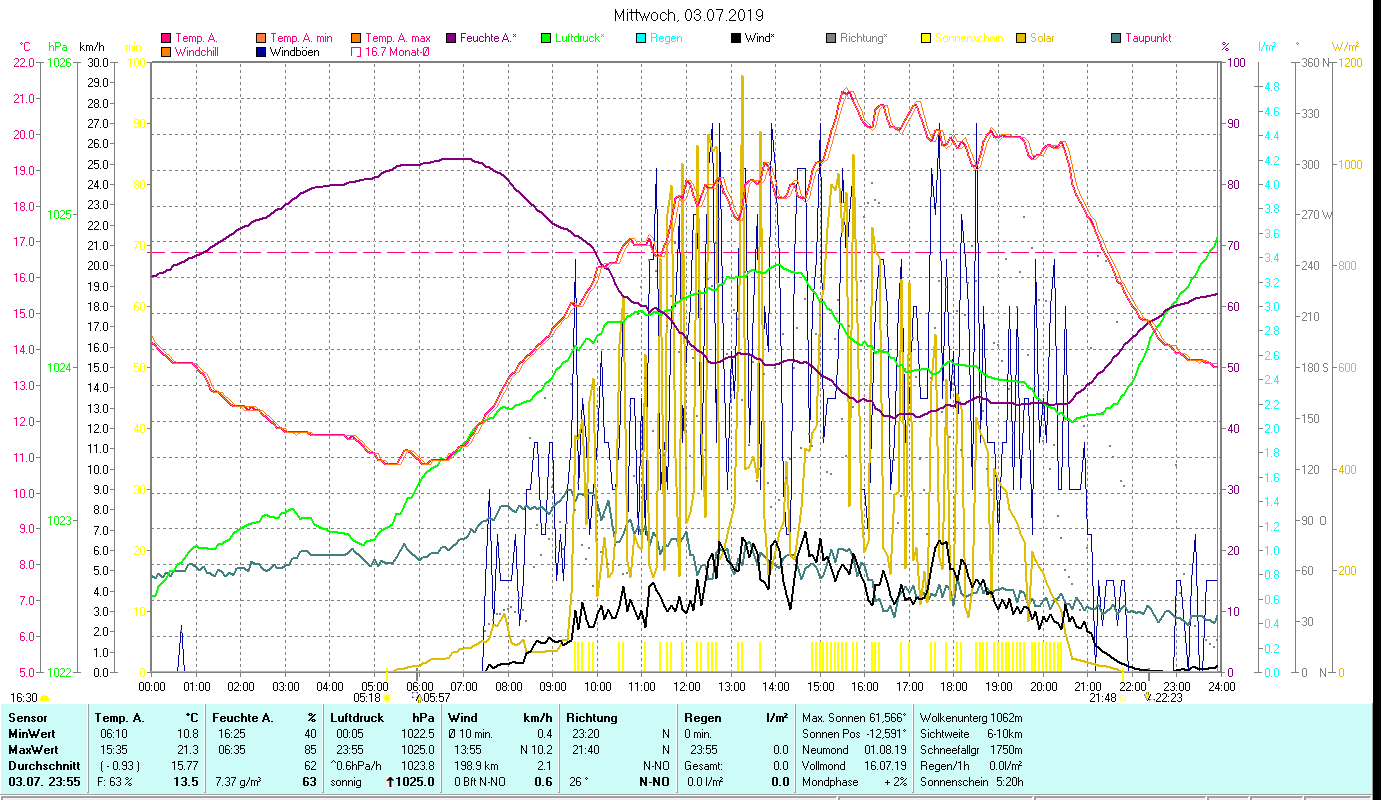Click the km/h axis unit label at top
Viewport: 1381px width, 800px height.
(91, 47)
